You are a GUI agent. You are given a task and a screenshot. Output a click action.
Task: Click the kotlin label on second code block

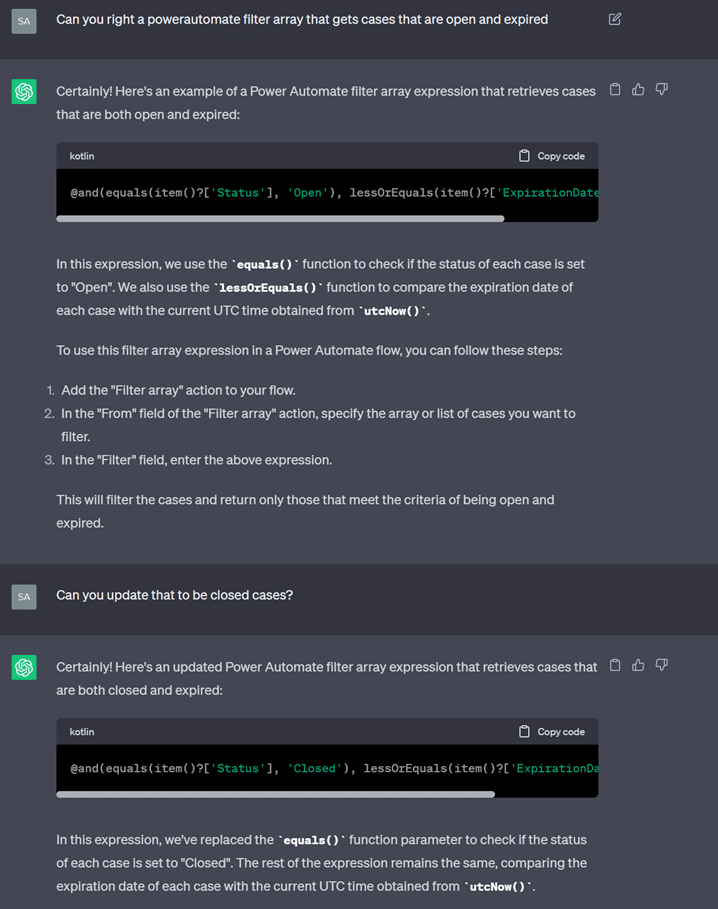(82, 732)
